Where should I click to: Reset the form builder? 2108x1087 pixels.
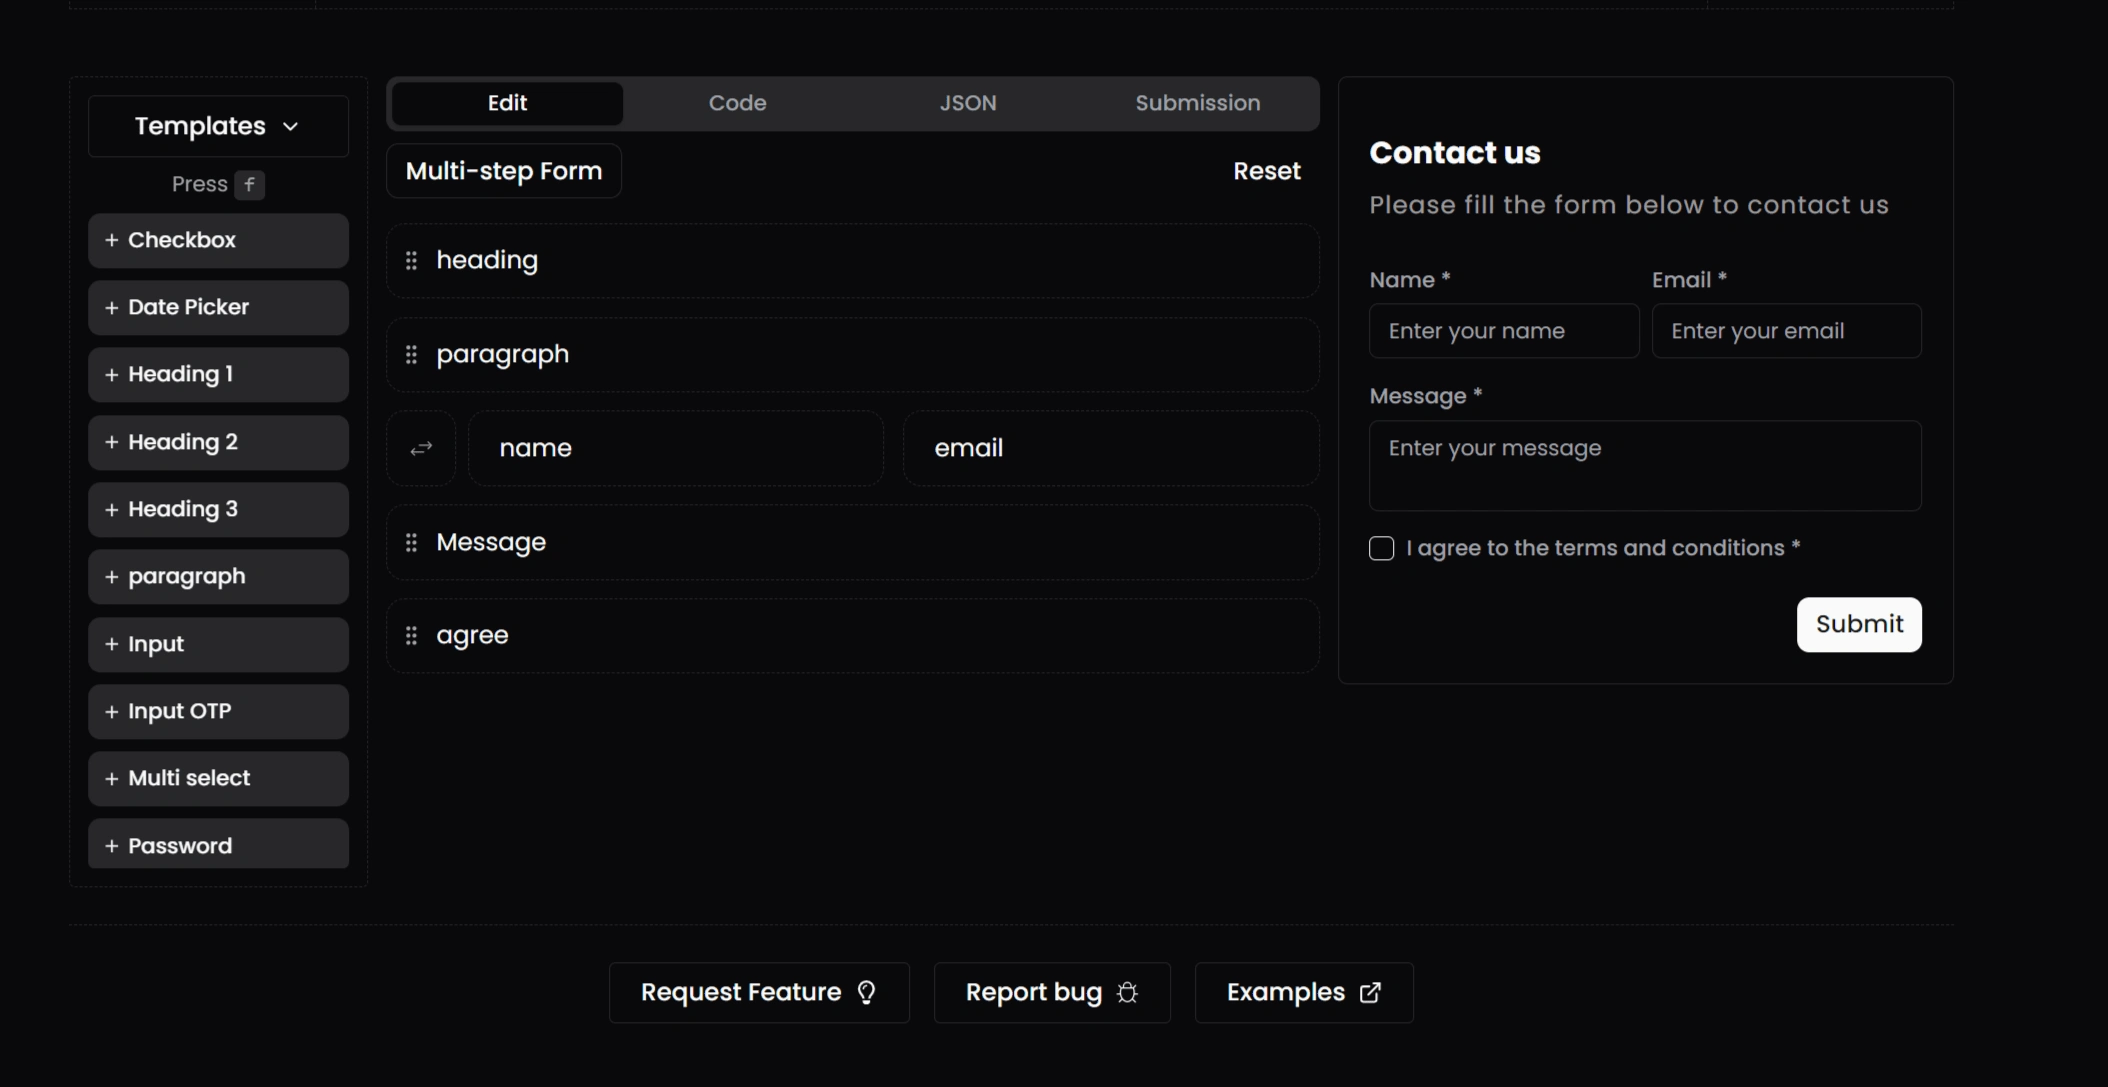(1266, 171)
